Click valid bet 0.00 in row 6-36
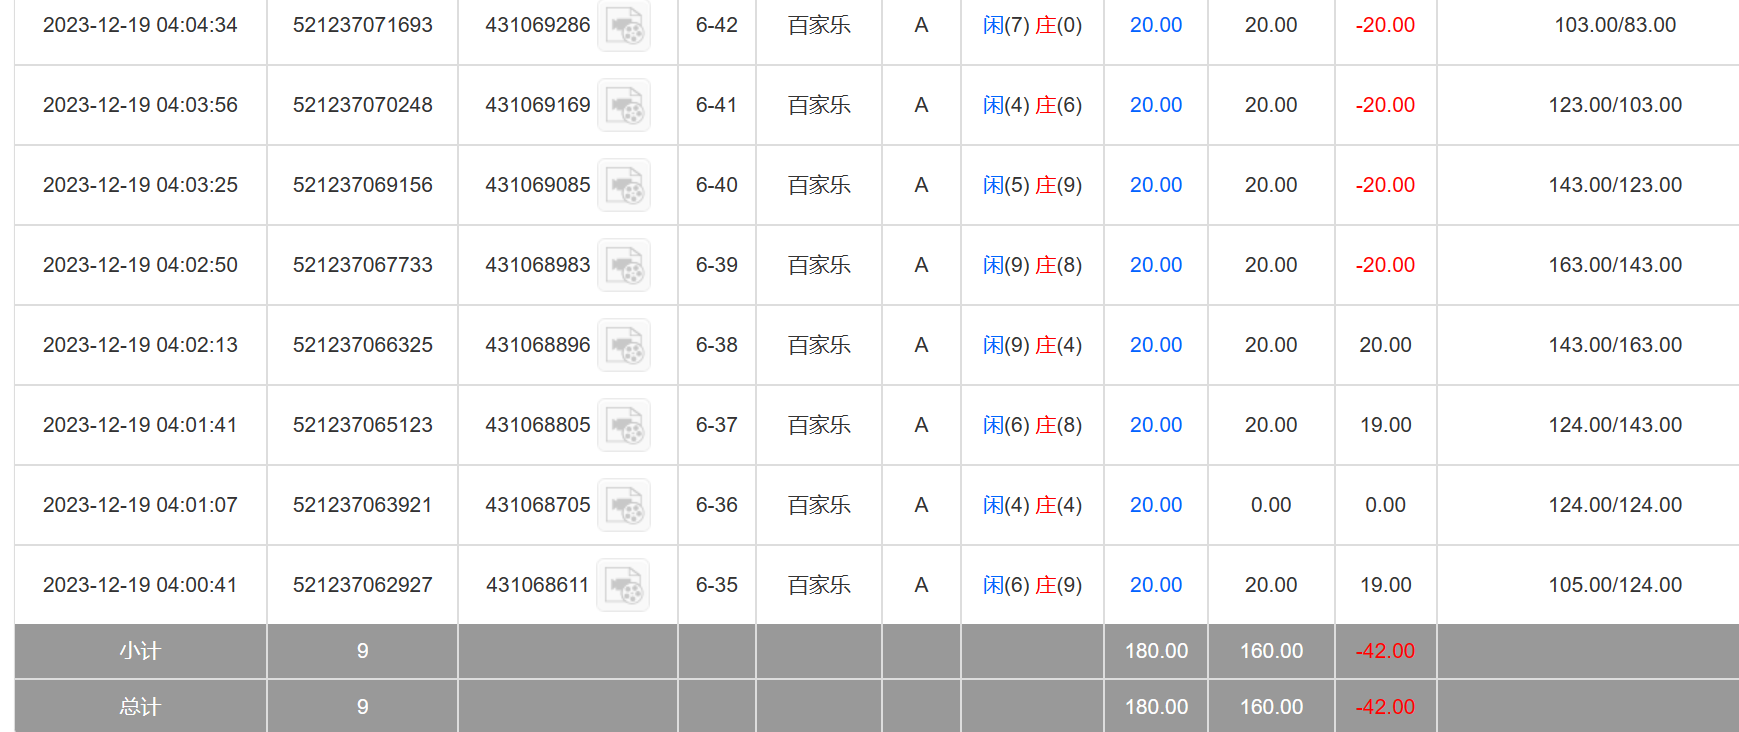 (x=1271, y=505)
